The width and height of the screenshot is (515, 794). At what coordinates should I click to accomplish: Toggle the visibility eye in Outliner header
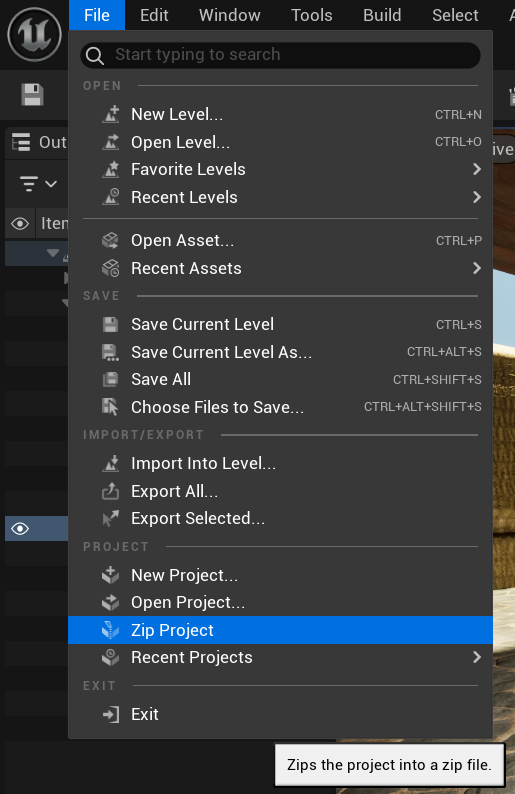coord(20,223)
